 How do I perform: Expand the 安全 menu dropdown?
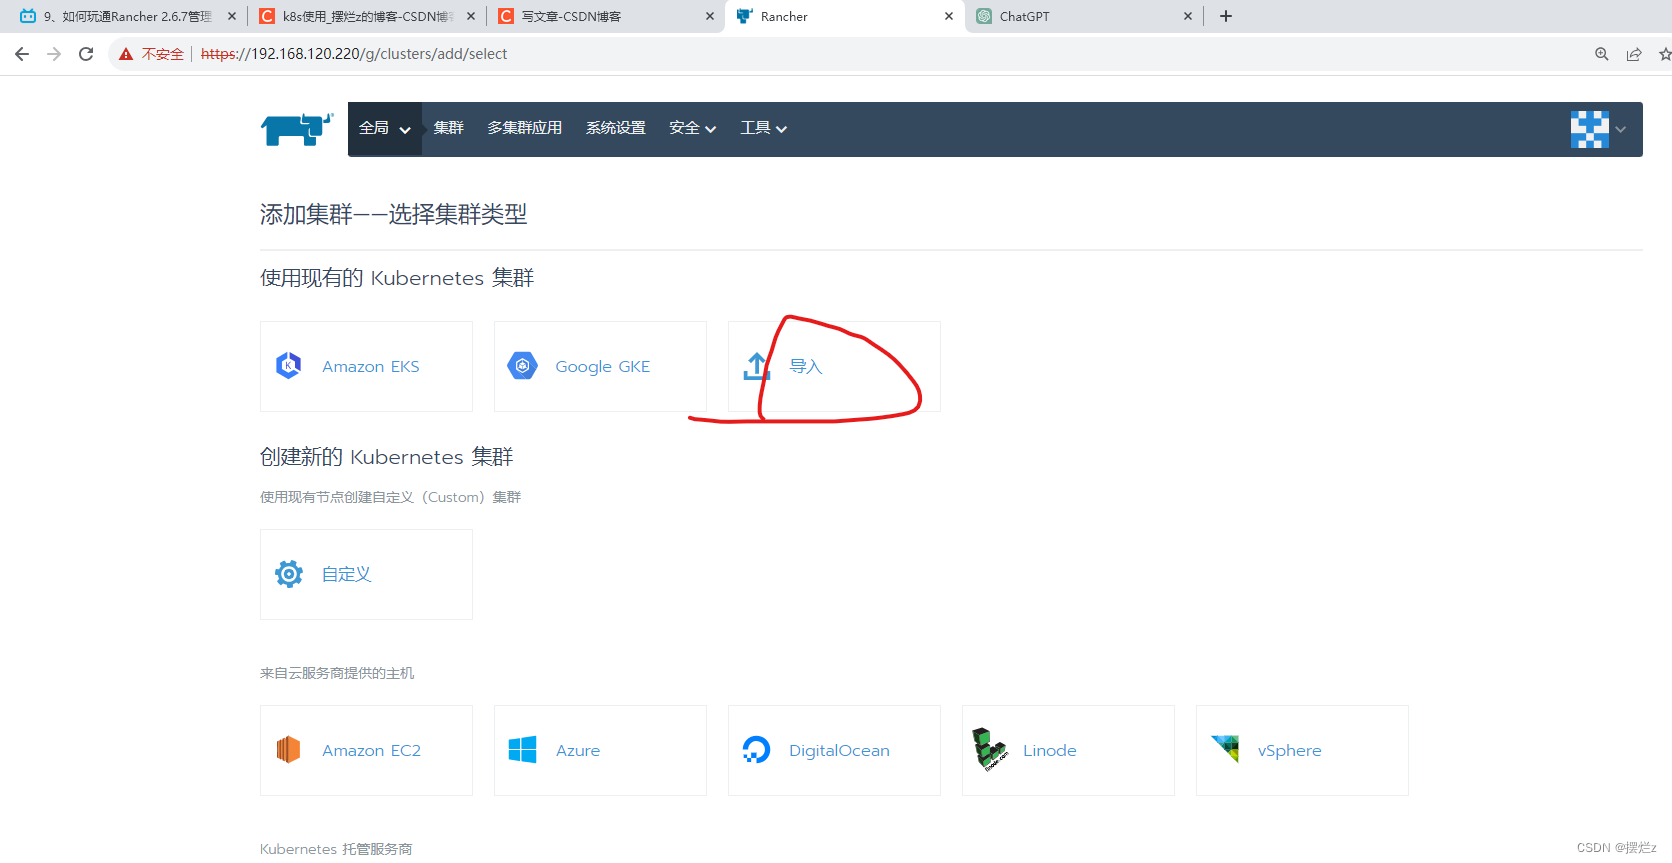tap(693, 128)
